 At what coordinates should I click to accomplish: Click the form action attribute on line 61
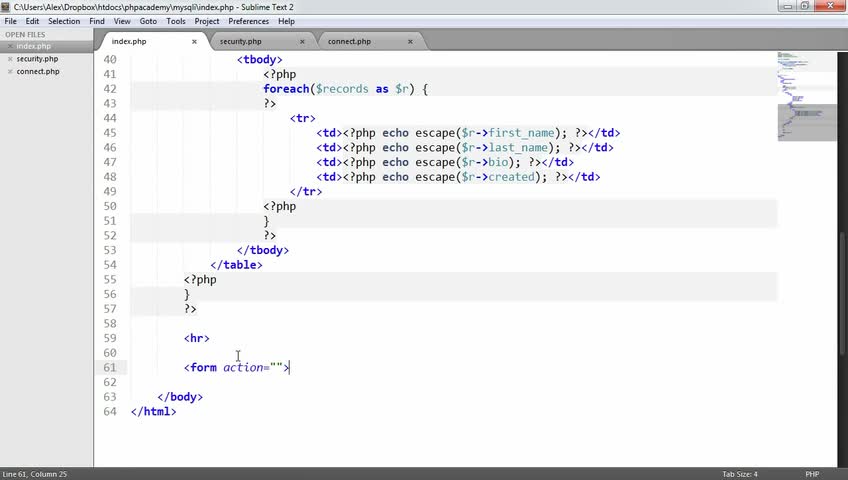click(243, 368)
